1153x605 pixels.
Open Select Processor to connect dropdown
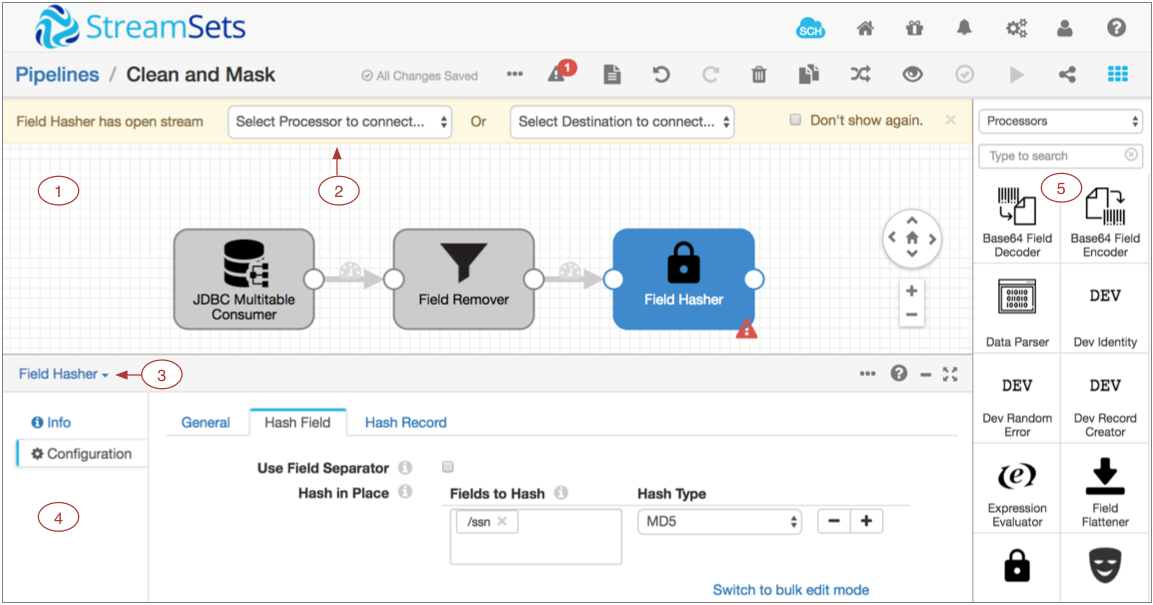(x=340, y=122)
